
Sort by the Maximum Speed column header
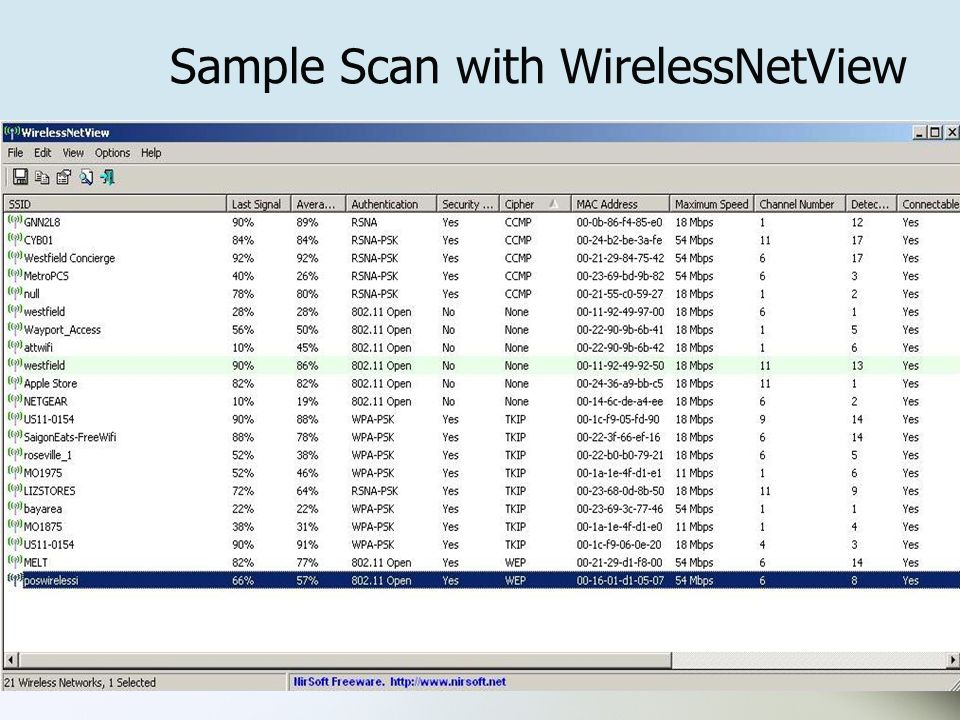click(x=711, y=204)
